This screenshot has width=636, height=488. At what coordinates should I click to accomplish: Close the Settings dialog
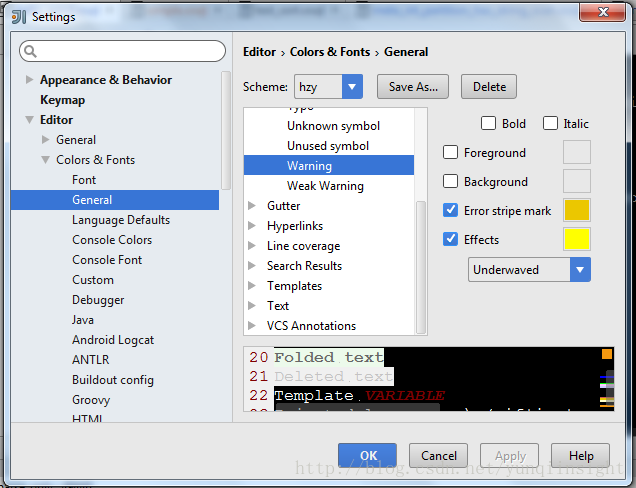point(603,11)
